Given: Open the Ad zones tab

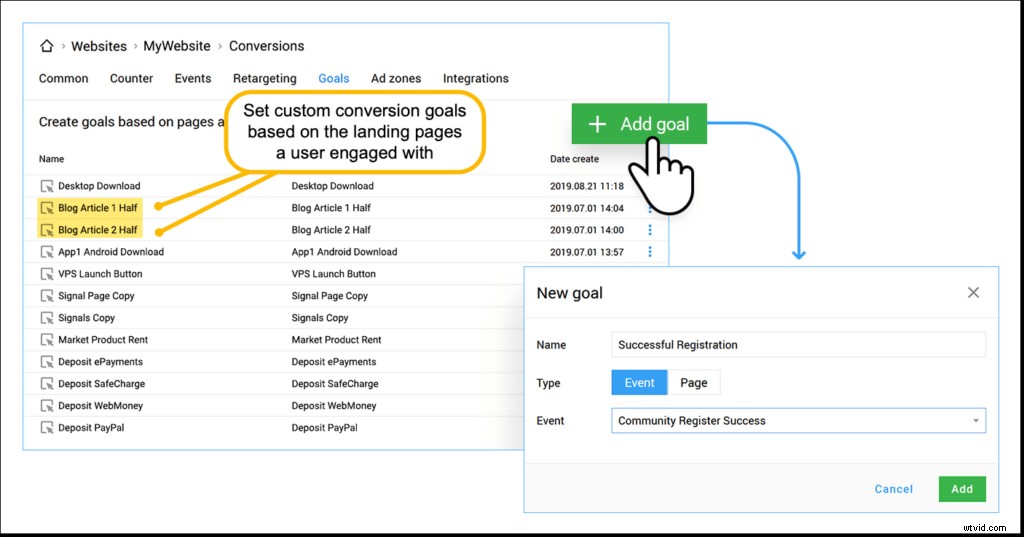Looking at the screenshot, I should (x=396, y=78).
